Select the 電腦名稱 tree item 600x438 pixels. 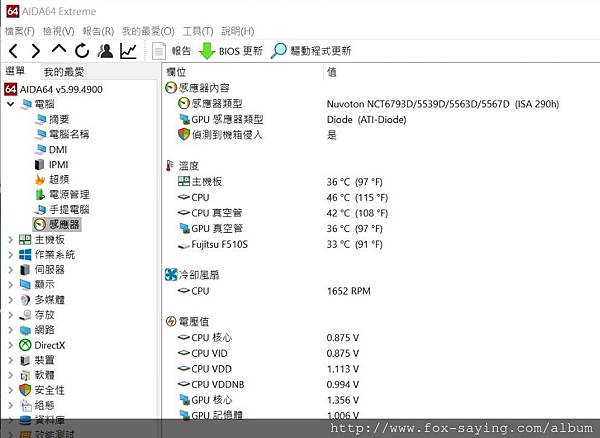click(x=62, y=134)
